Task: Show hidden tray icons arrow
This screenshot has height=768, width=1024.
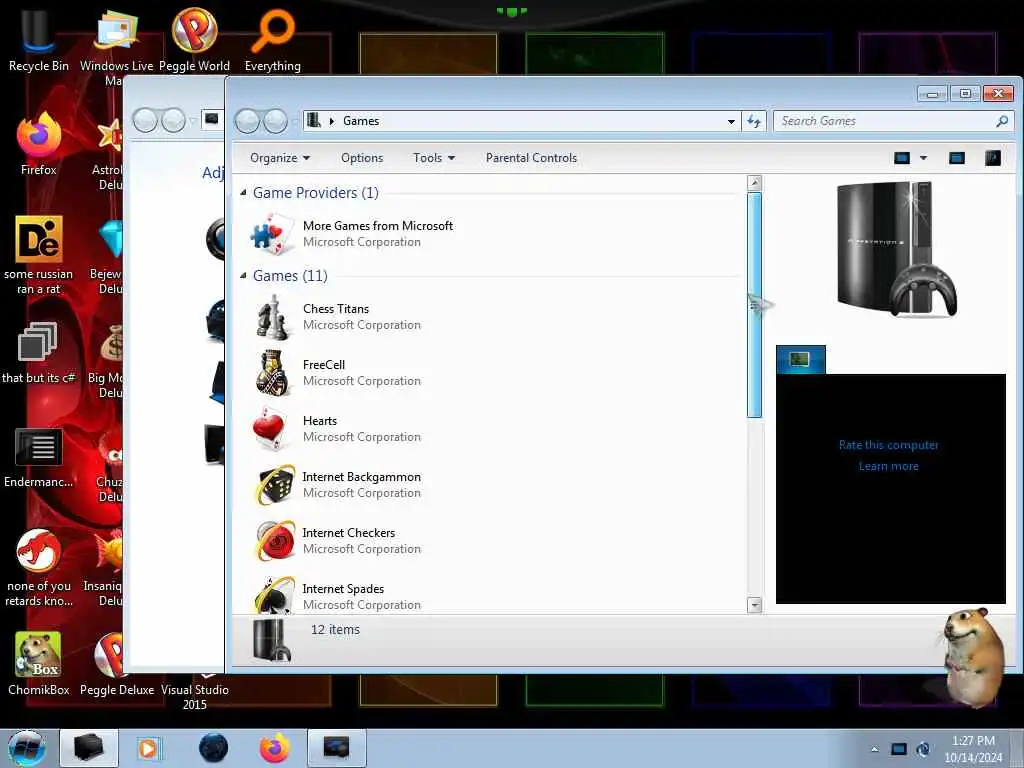Action: click(874, 749)
